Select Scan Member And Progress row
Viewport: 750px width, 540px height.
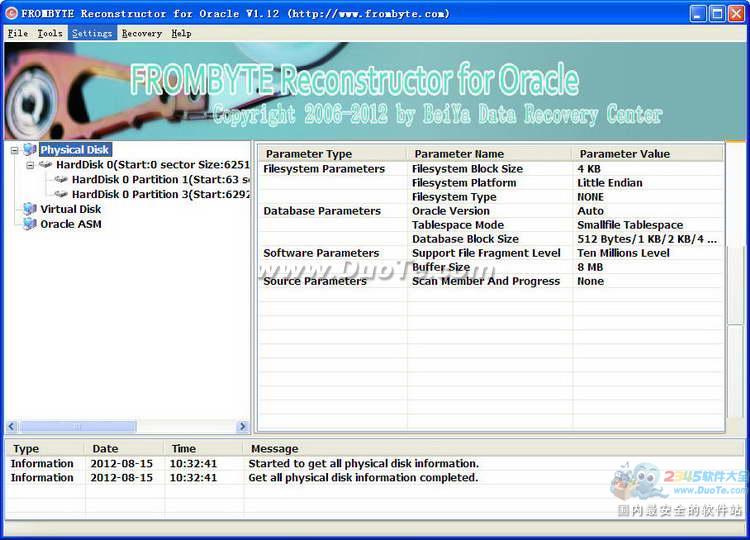491,281
